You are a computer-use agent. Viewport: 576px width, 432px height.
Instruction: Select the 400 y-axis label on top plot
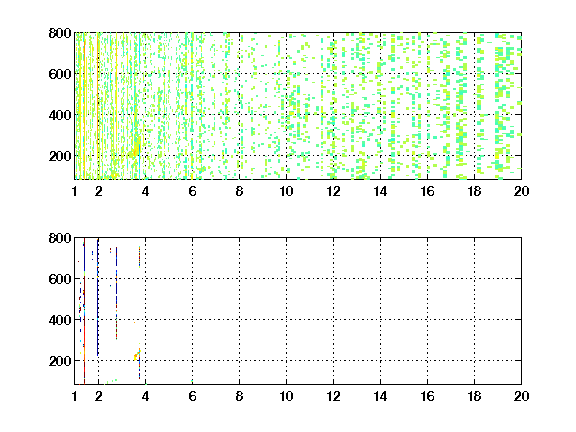click(60, 115)
